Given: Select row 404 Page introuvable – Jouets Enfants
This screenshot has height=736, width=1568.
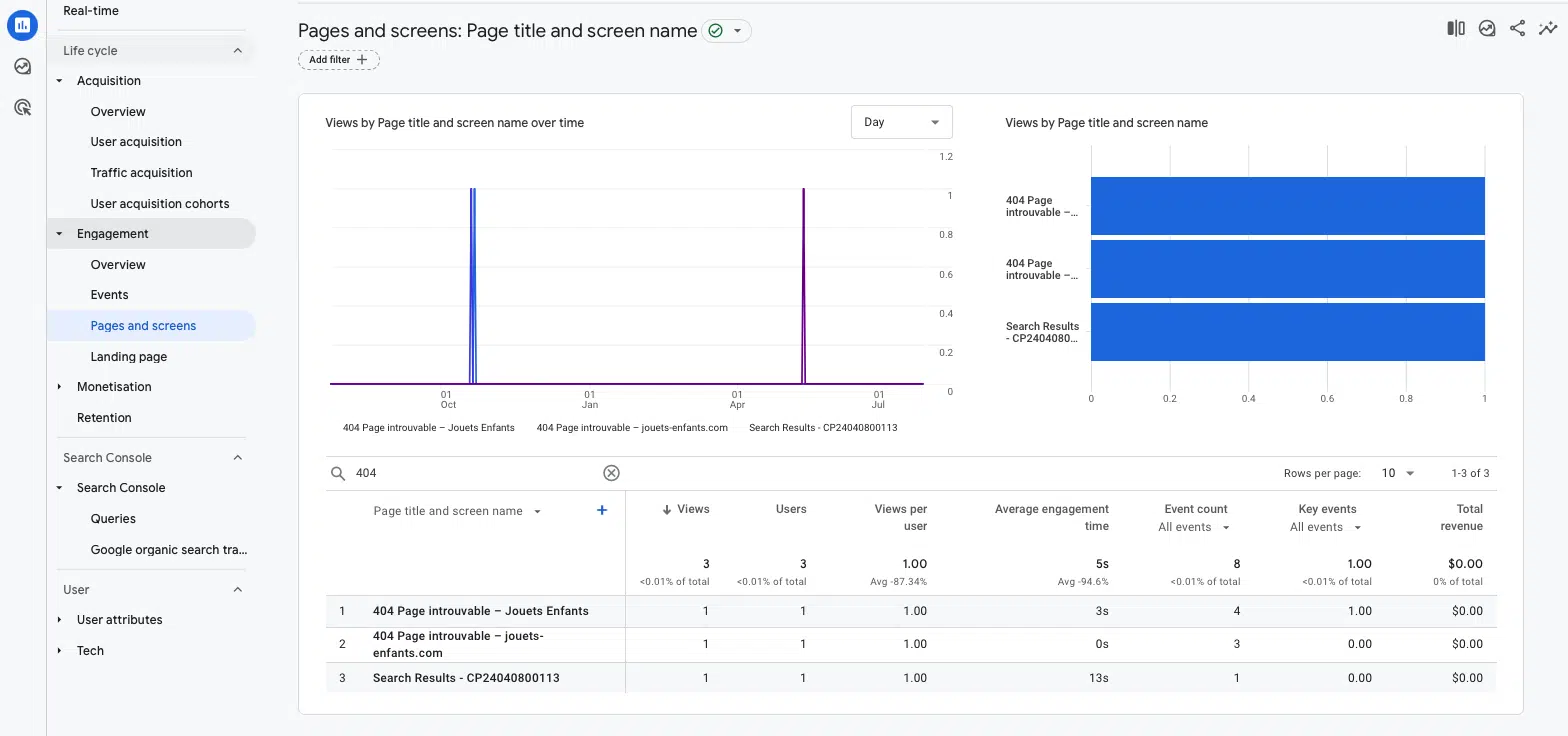Looking at the screenshot, I should pos(911,611).
